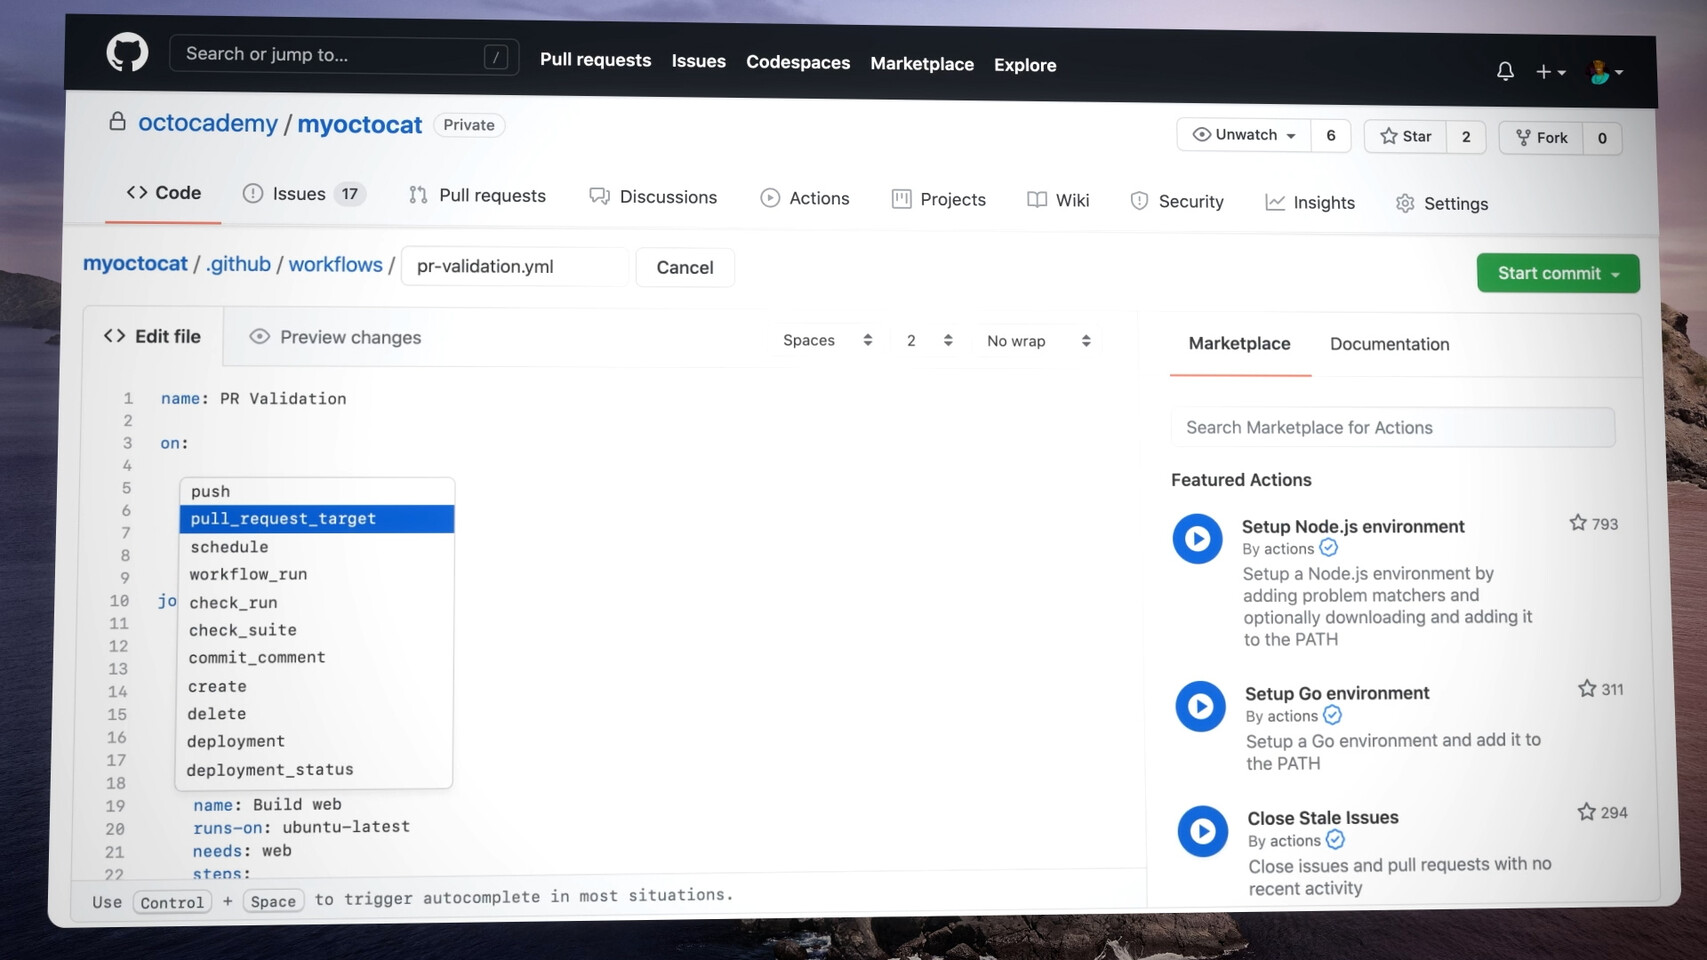1707x960 pixels.
Task: Switch to the Documentation tab
Action: click(1389, 344)
